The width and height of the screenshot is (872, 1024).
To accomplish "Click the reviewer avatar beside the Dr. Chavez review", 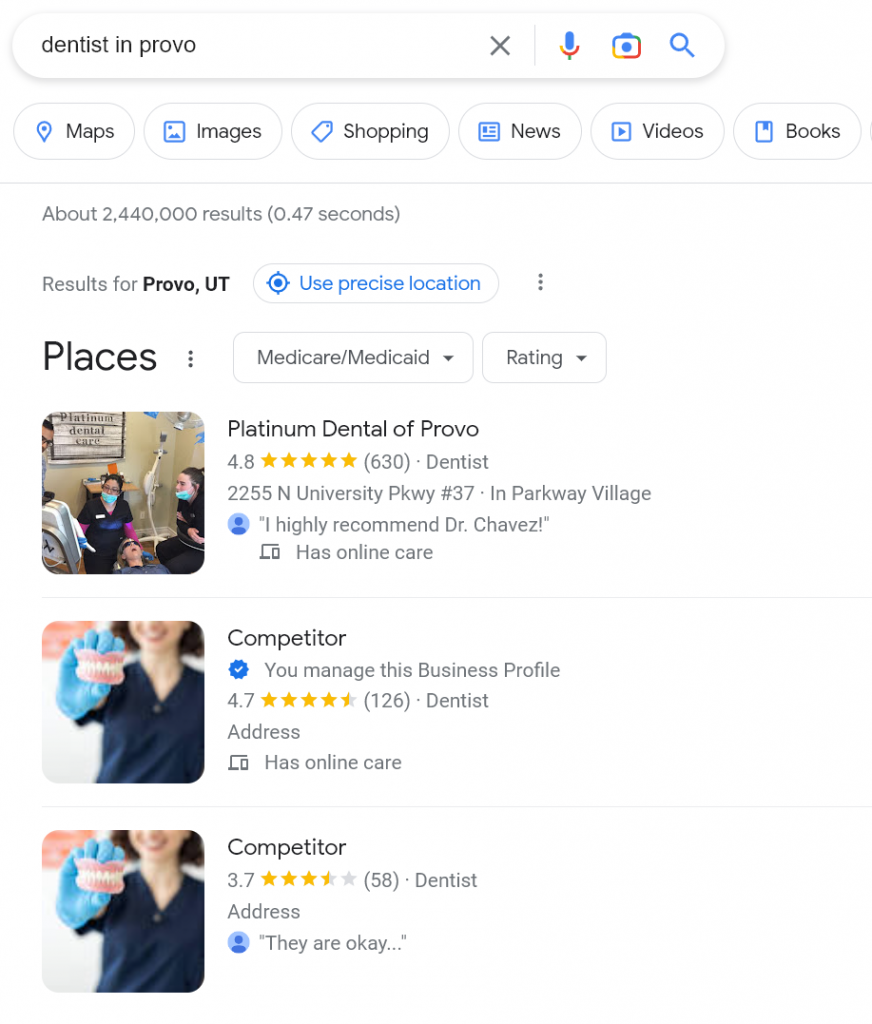I will click(x=238, y=524).
